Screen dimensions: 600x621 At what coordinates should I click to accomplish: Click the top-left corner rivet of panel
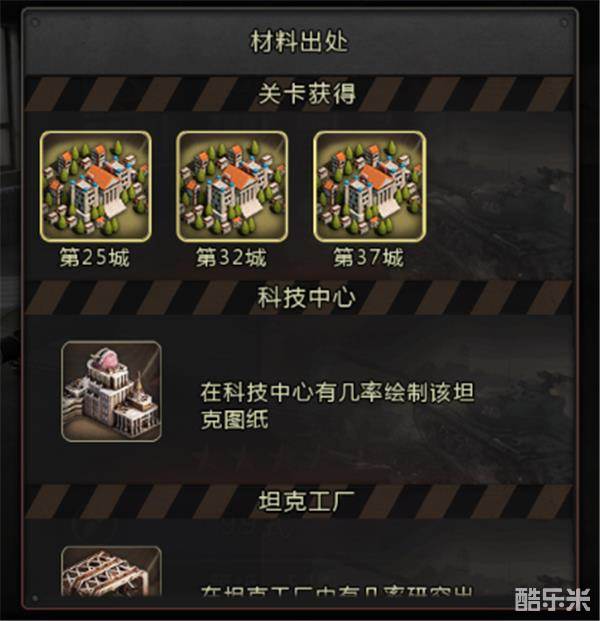tap(35, 23)
